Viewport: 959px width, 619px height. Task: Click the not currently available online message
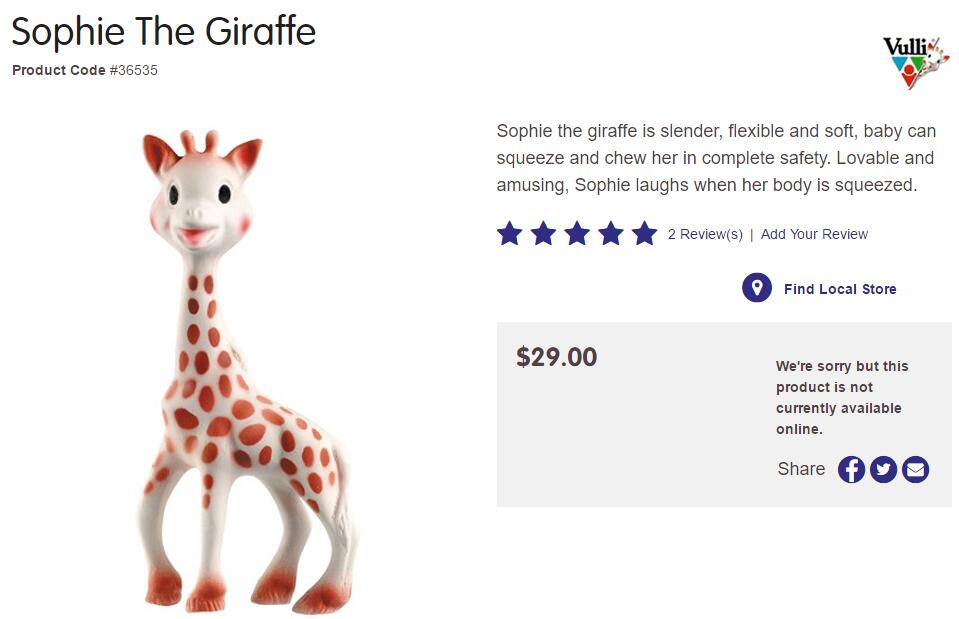(x=841, y=397)
